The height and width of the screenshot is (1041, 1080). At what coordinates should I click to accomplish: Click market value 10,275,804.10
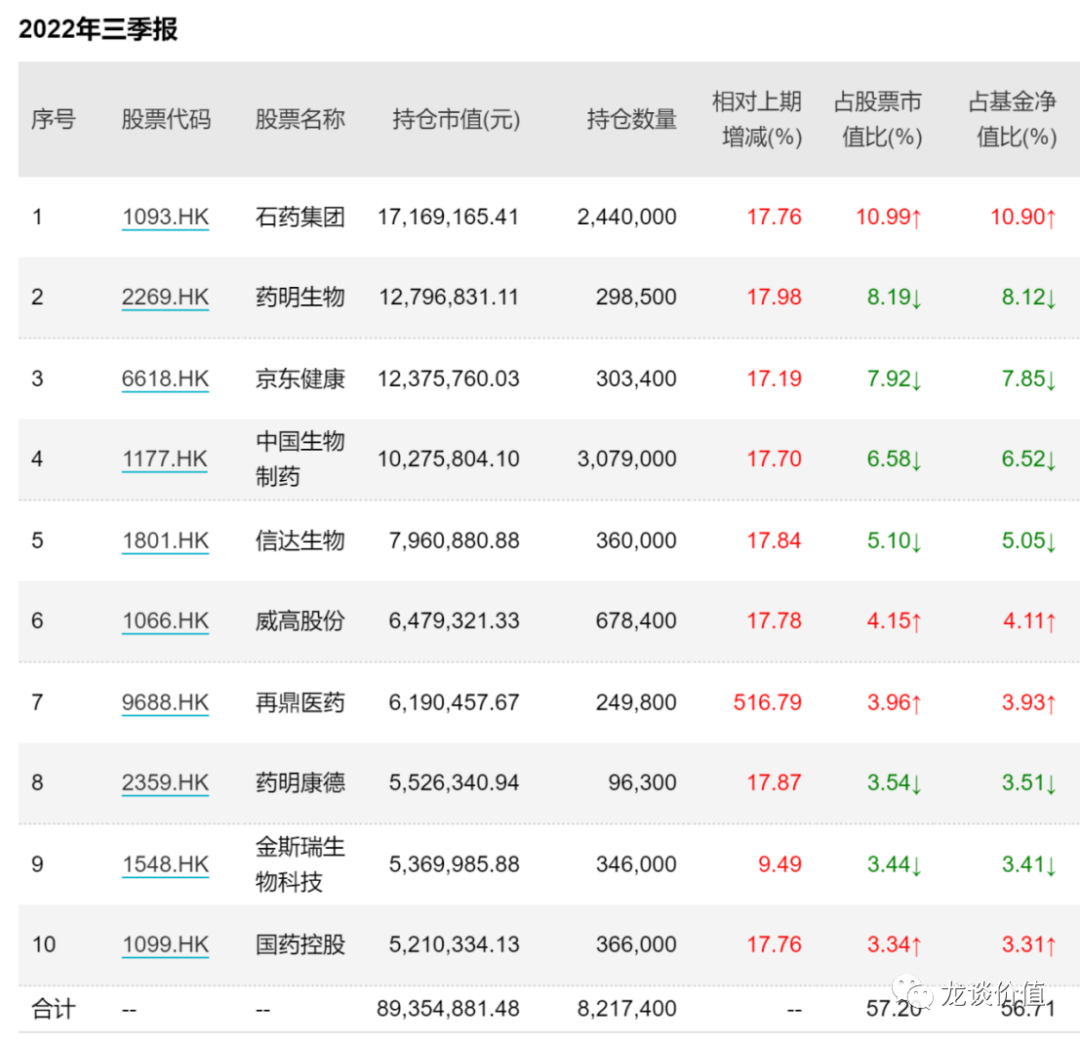[448, 459]
